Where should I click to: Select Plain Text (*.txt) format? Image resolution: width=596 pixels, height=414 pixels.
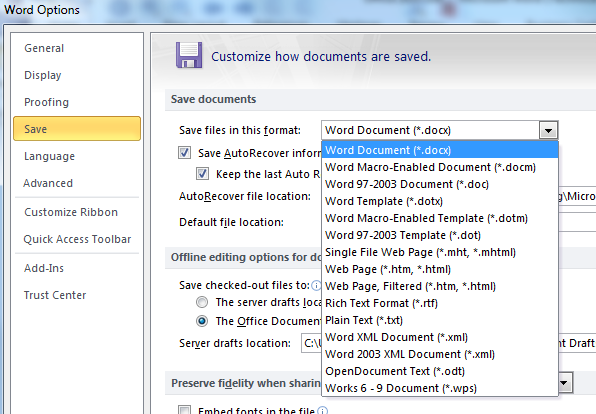pos(440,320)
